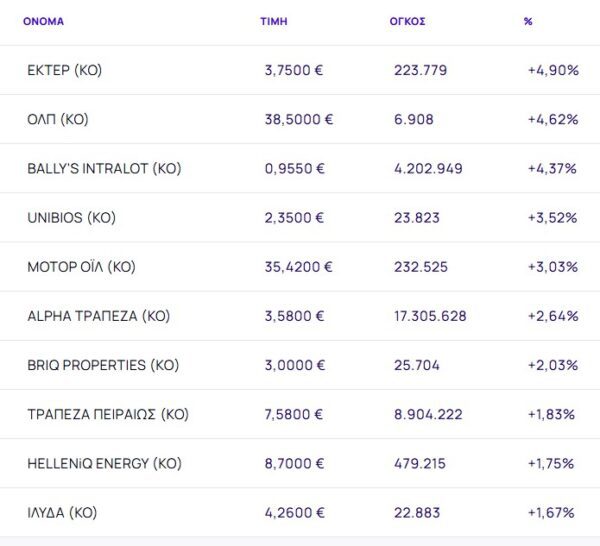Click the UNIBIOS (ΚΟ) stock name

tap(71, 218)
